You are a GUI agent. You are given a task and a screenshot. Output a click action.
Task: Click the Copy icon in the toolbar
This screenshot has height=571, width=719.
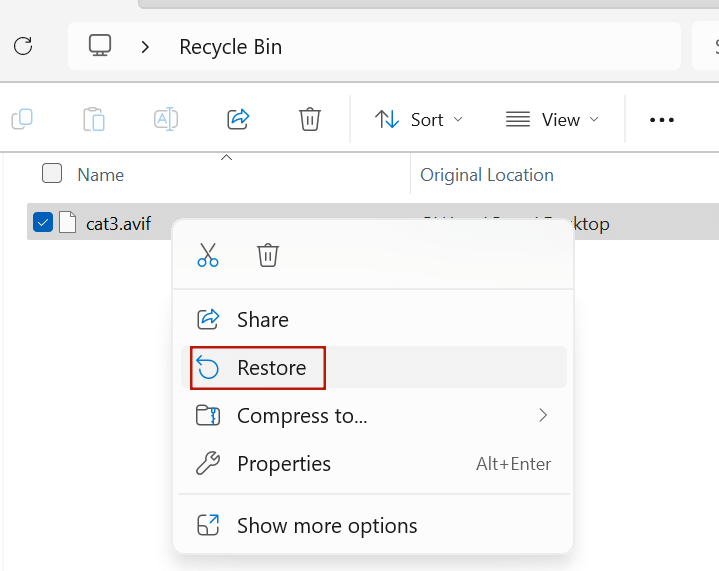click(x=22, y=120)
